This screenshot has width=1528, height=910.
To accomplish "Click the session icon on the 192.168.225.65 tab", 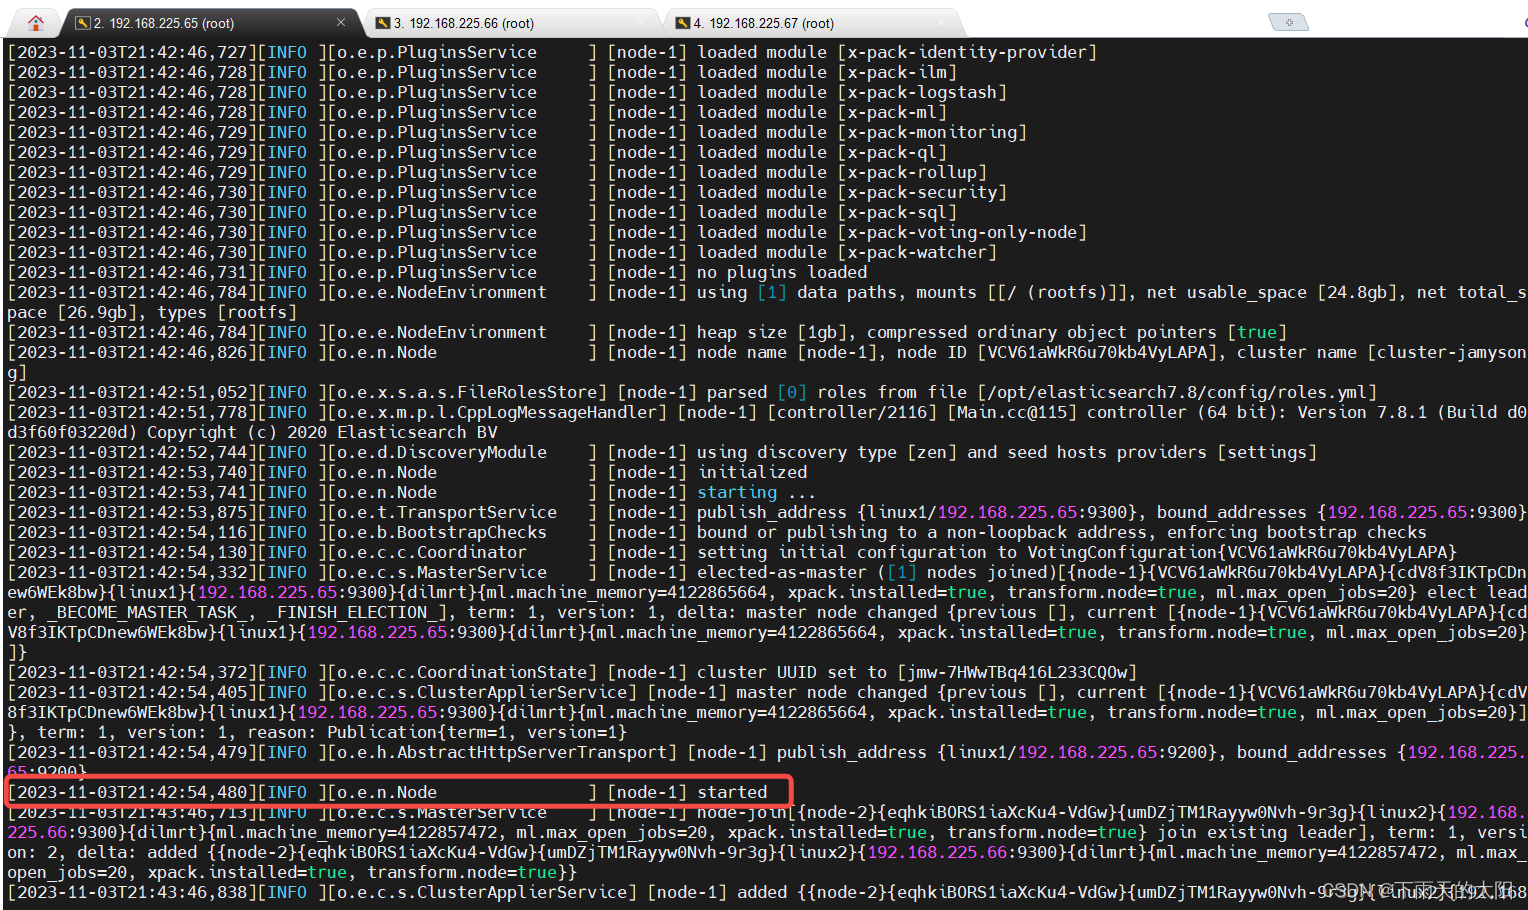I will point(83,23).
